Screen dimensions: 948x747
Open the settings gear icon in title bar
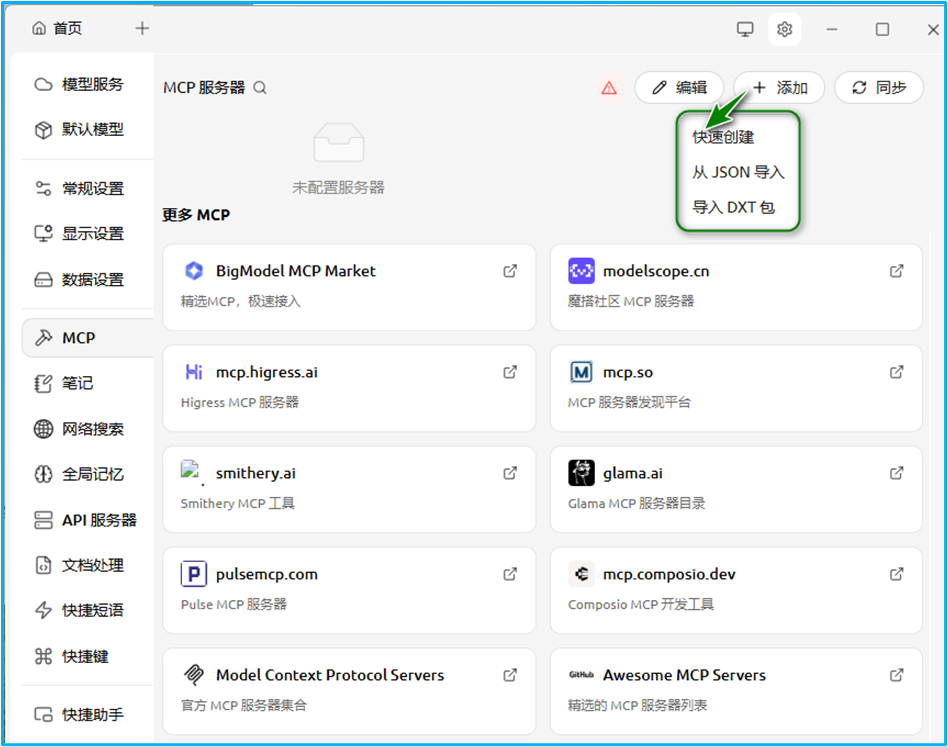pos(784,29)
